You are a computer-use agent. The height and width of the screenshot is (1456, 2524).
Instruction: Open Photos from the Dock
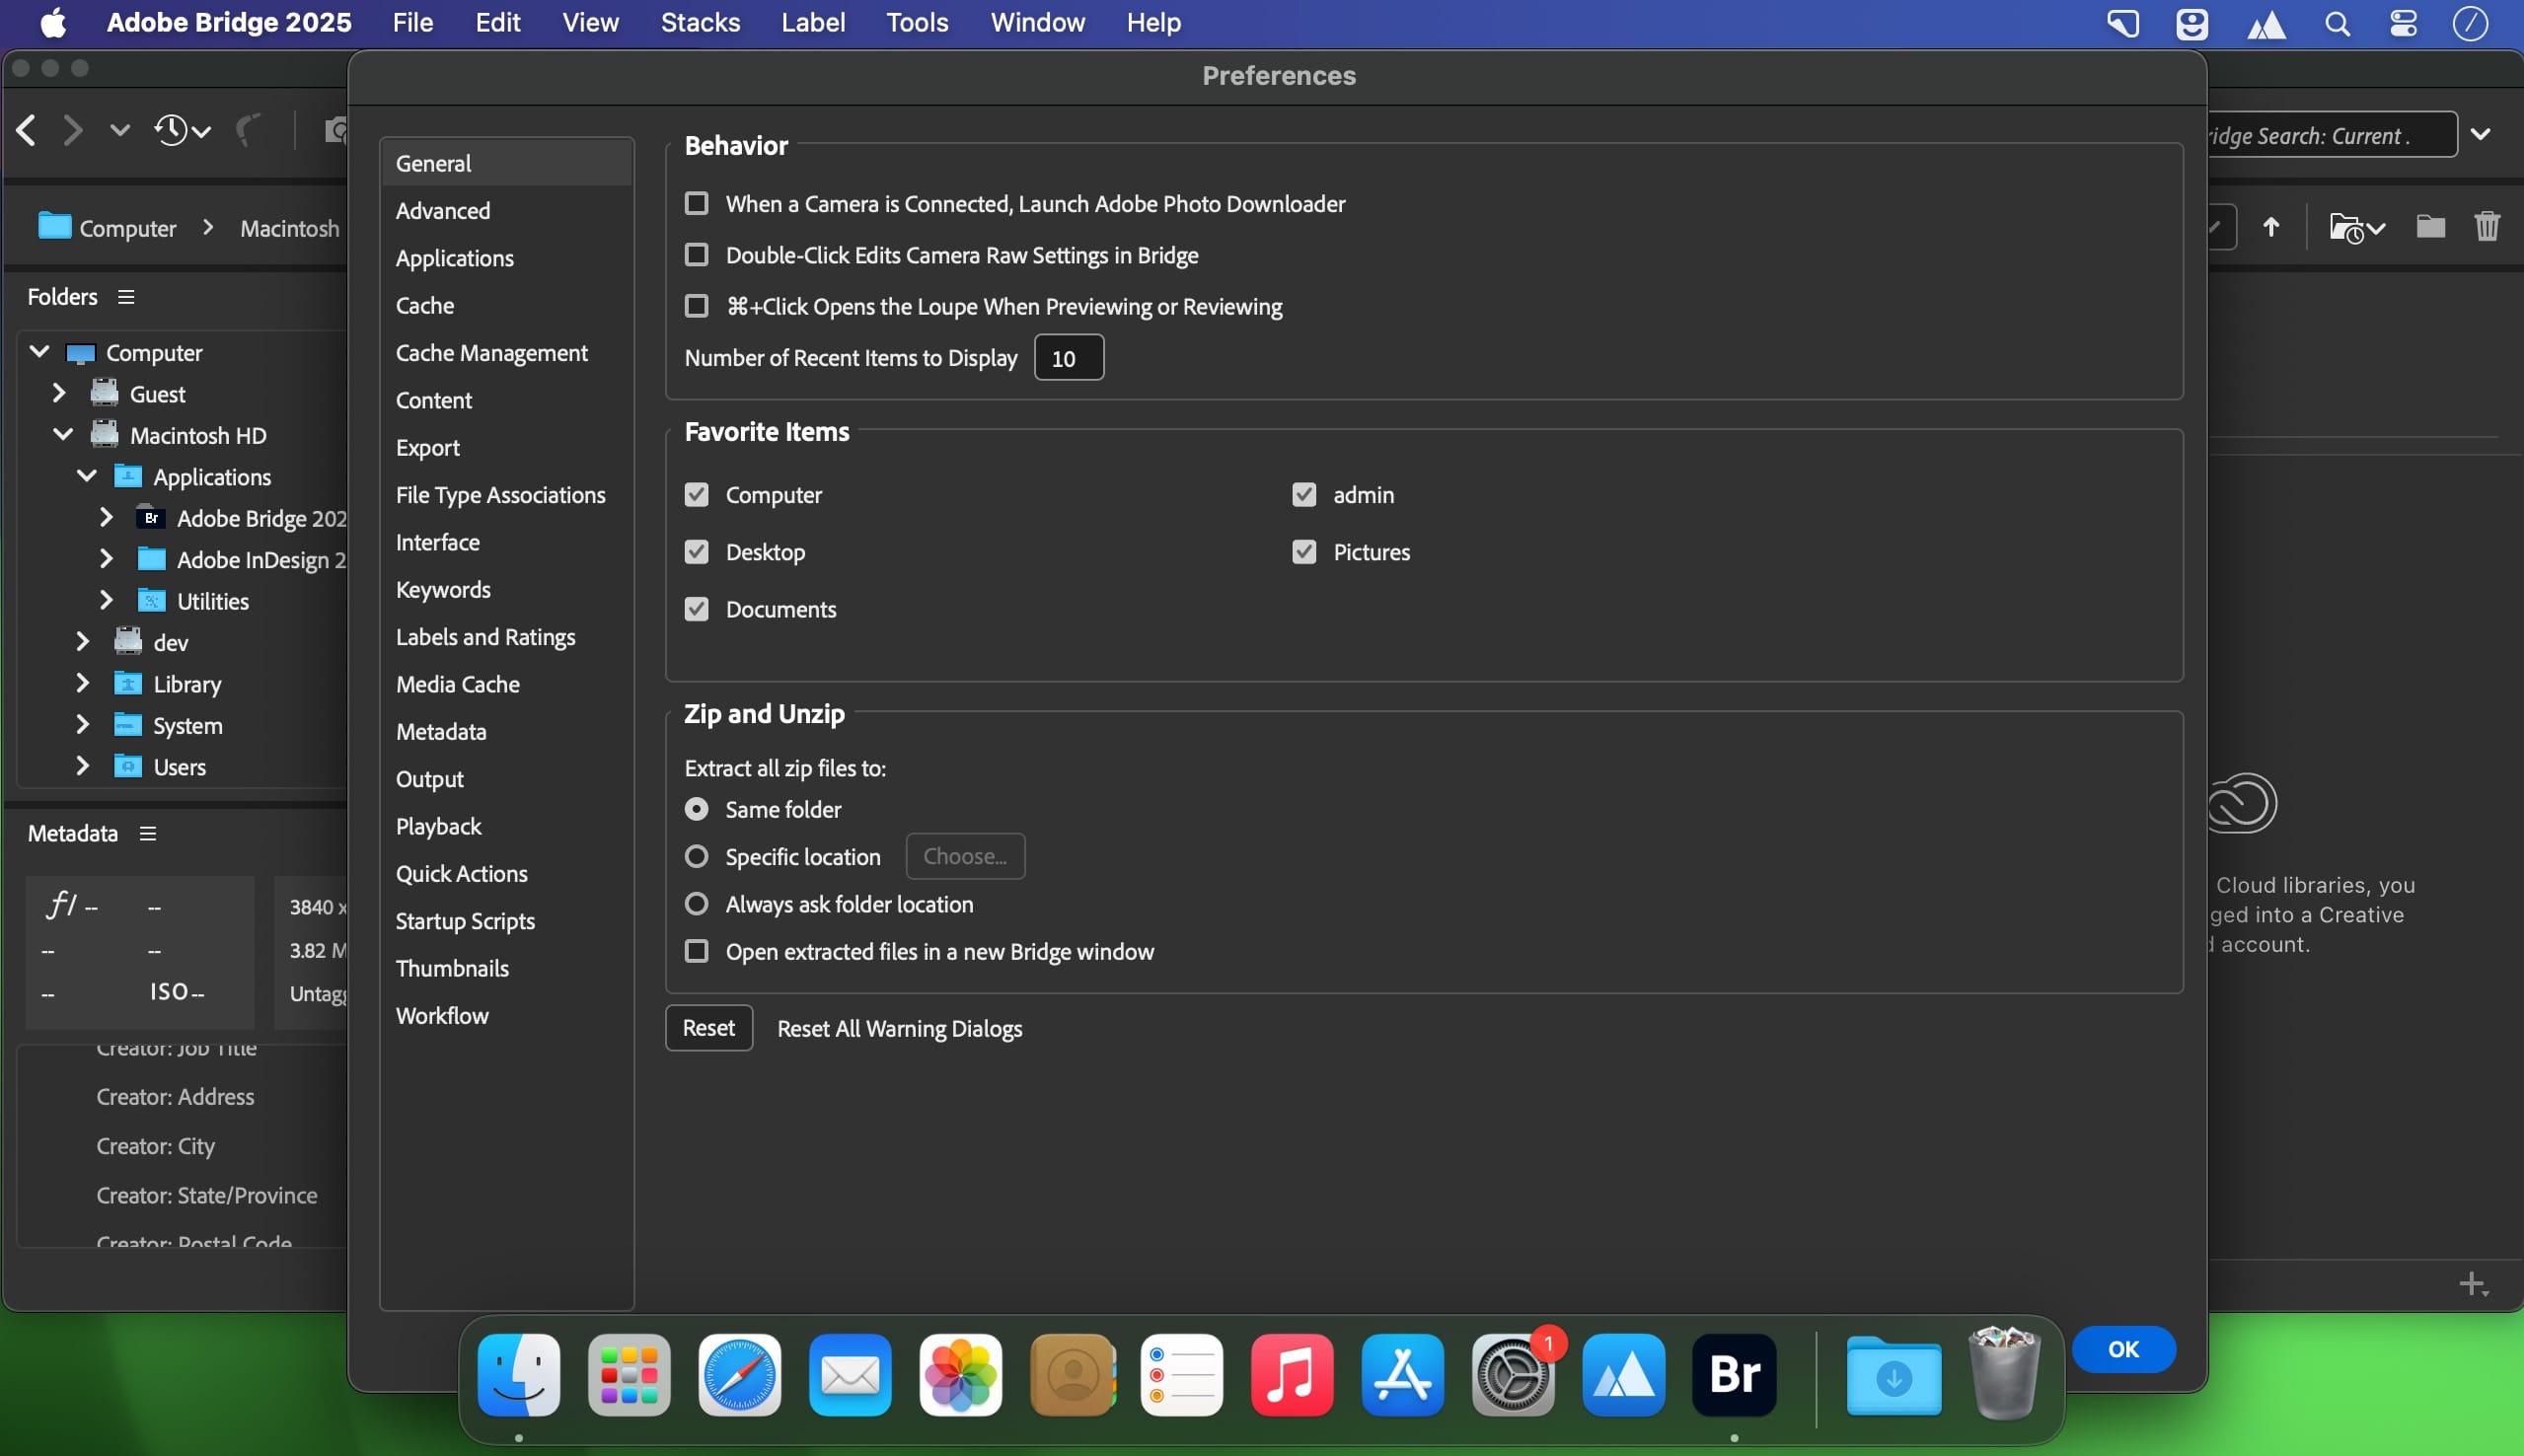pos(961,1375)
